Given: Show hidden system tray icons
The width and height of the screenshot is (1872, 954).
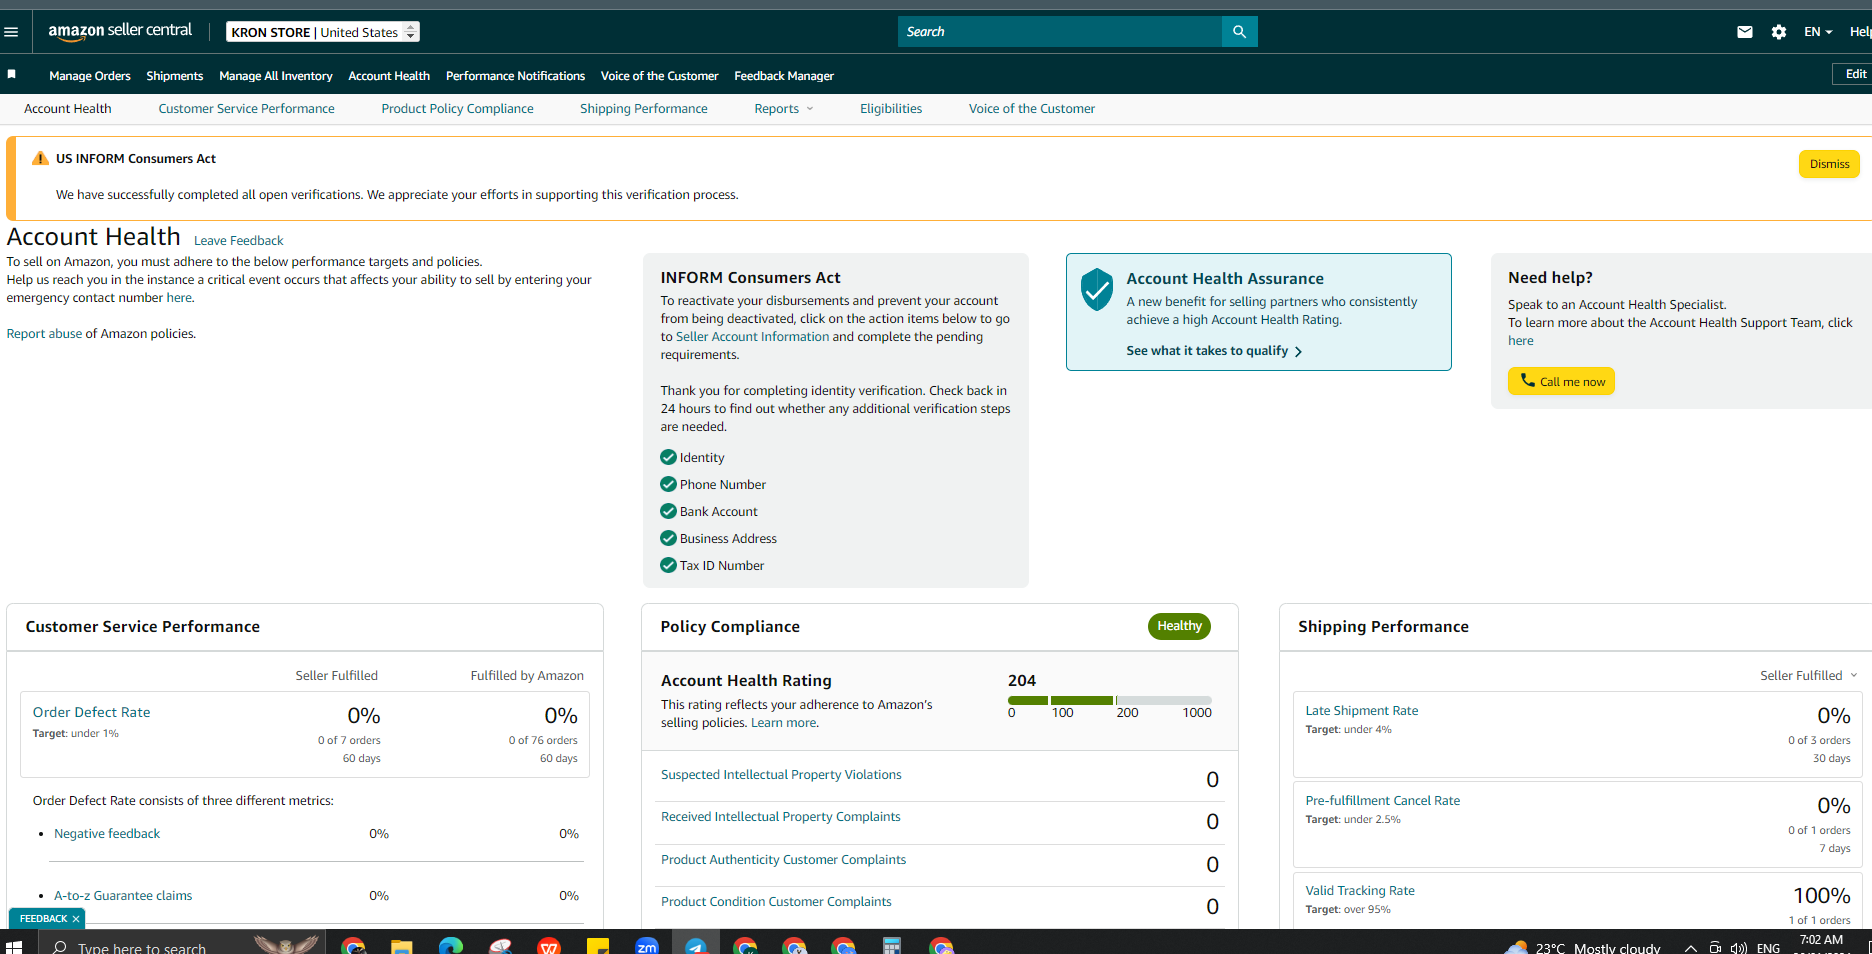Looking at the screenshot, I should point(1690,948).
